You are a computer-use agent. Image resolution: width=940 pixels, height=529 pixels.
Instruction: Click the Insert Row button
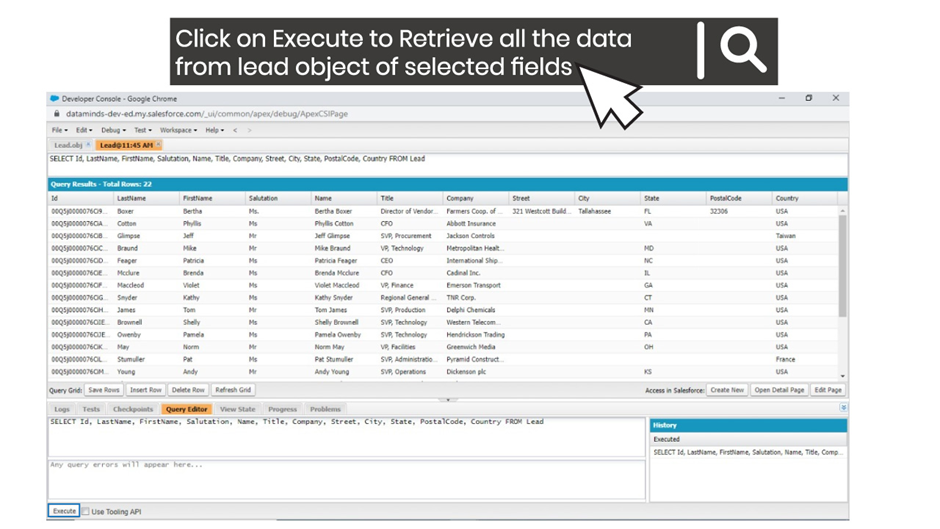pos(146,390)
